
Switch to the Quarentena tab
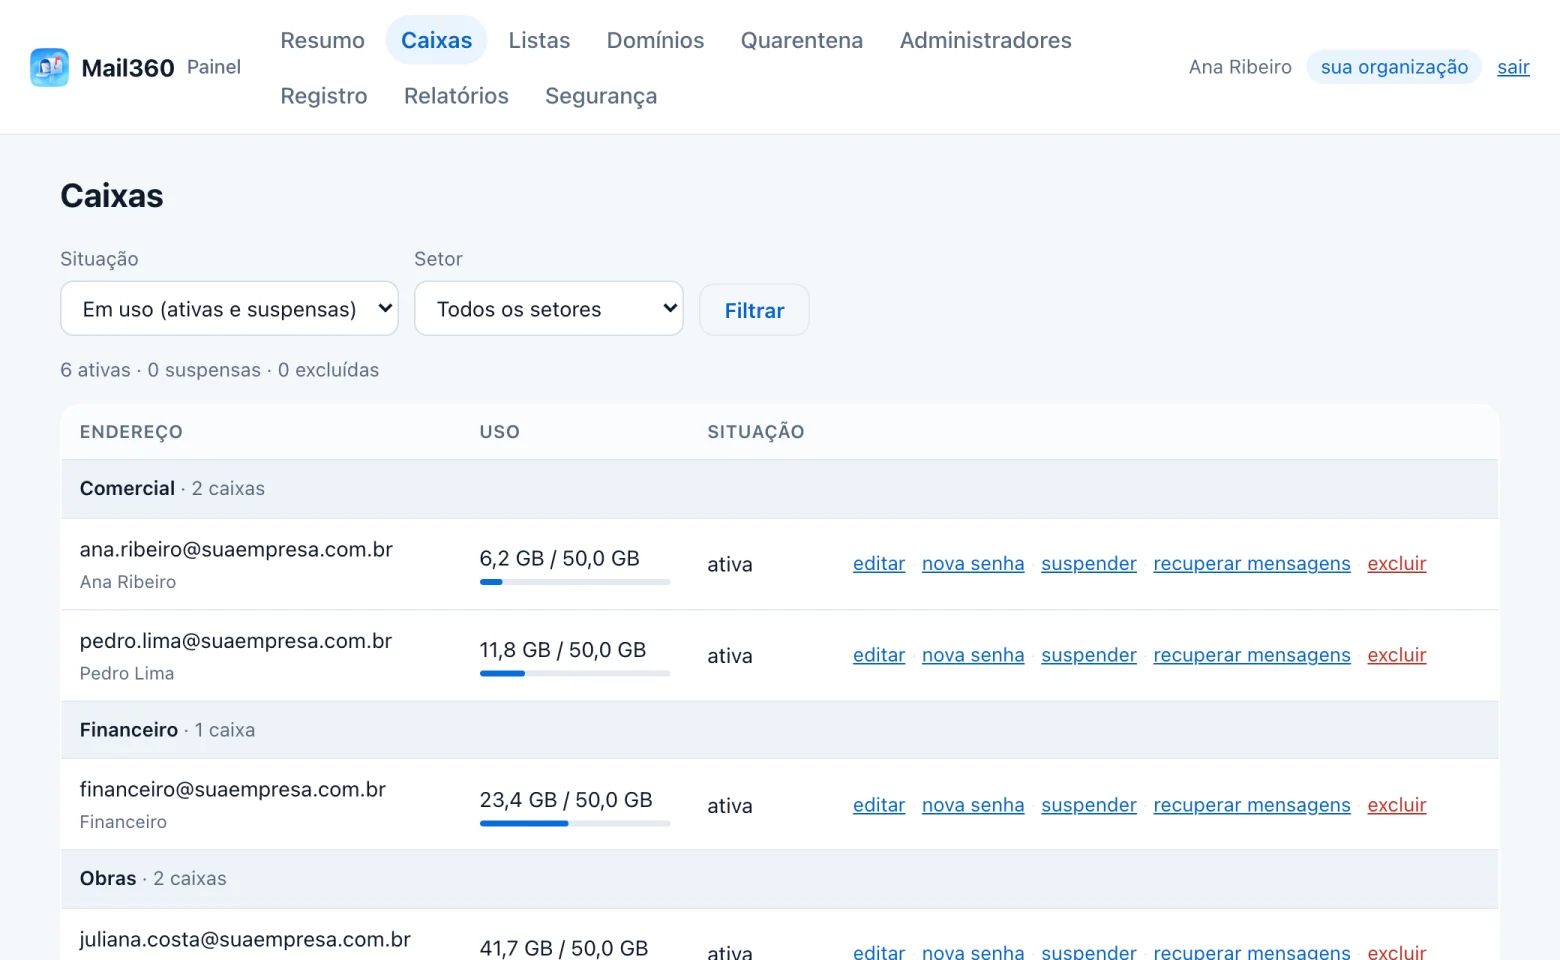pos(801,40)
